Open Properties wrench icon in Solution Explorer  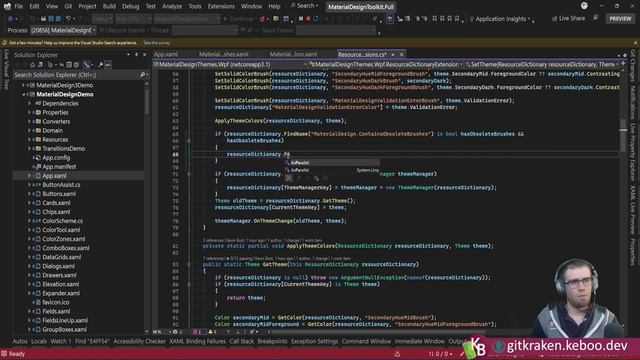100,65
